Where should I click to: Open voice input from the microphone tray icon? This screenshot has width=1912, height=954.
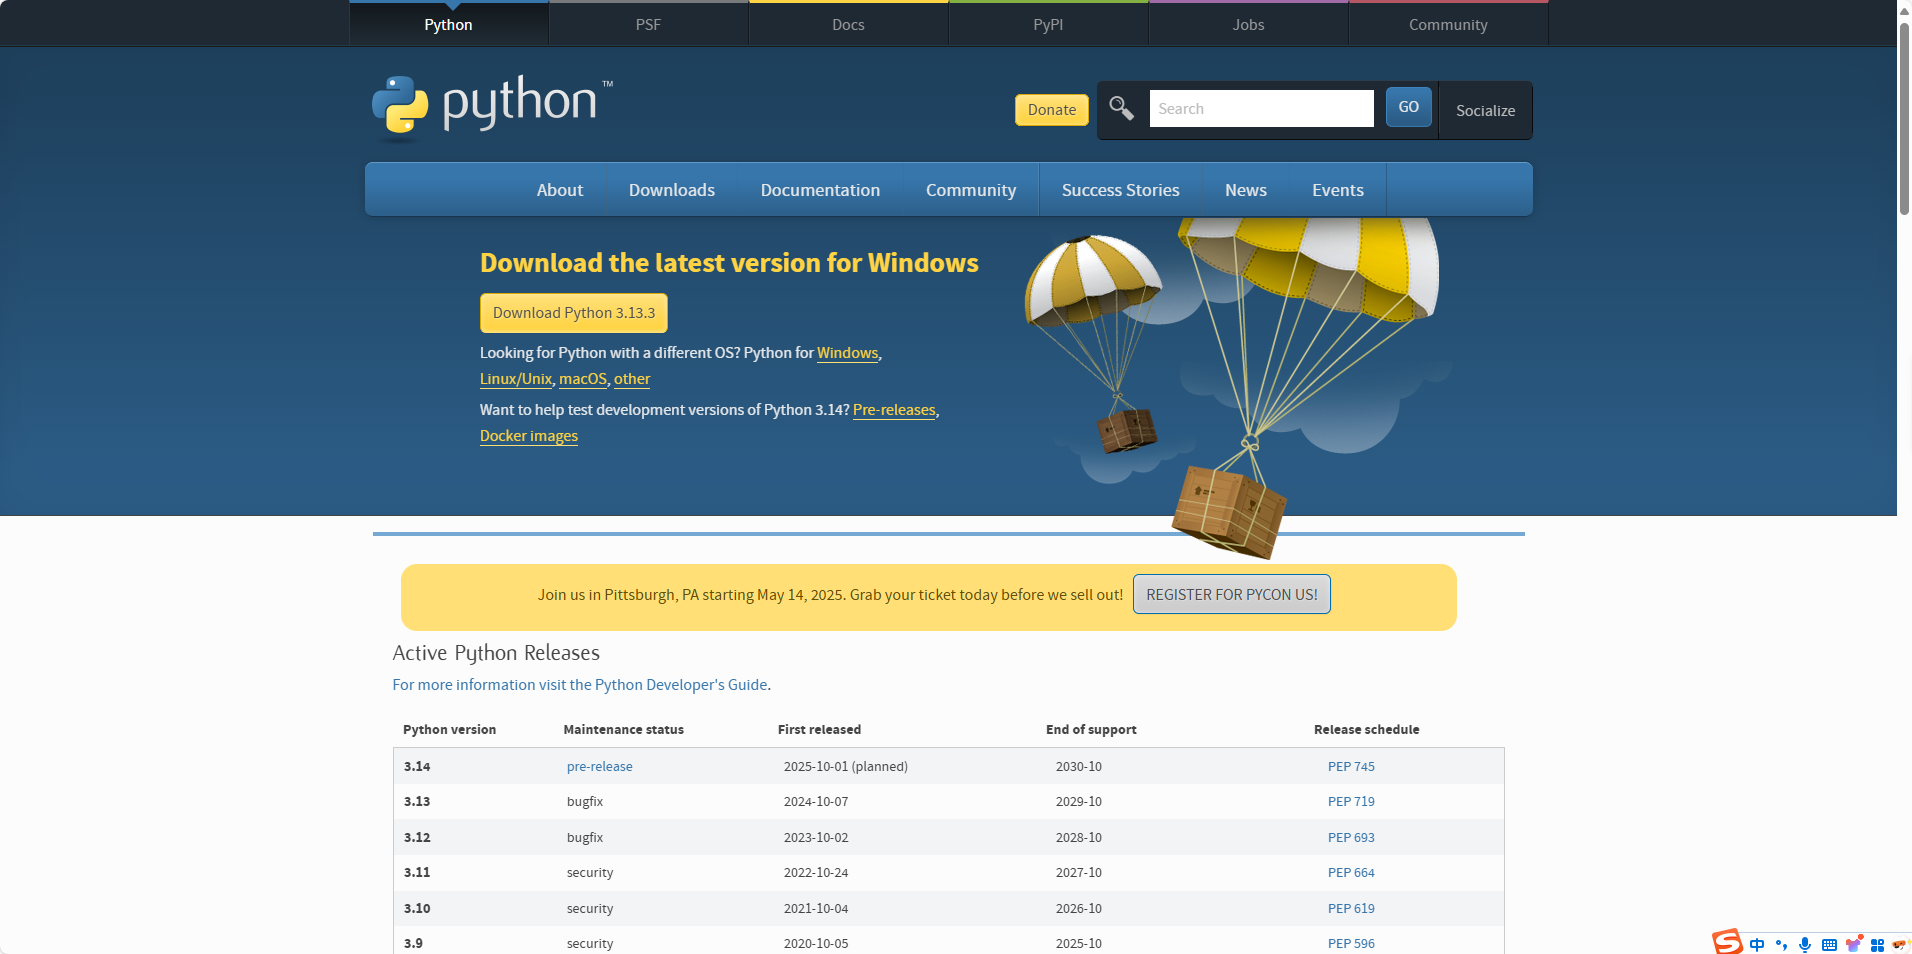pos(1804,944)
